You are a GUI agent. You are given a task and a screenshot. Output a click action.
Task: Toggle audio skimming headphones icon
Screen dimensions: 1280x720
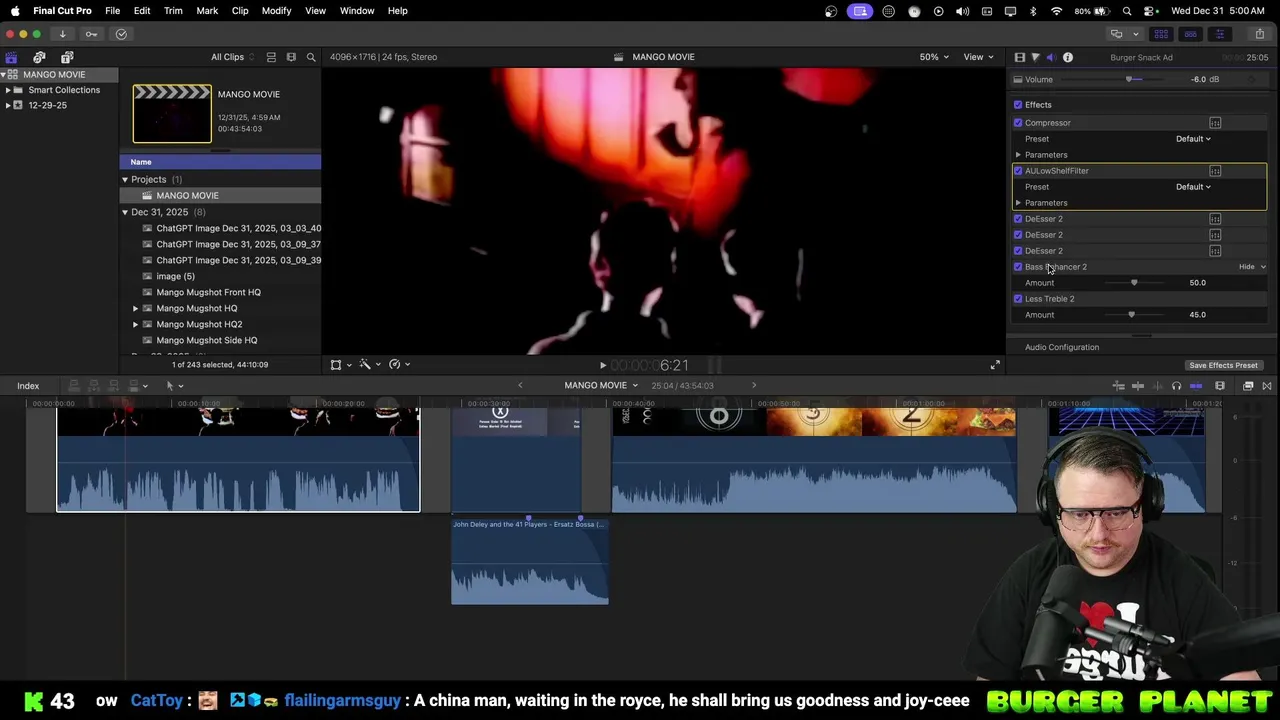1176,386
